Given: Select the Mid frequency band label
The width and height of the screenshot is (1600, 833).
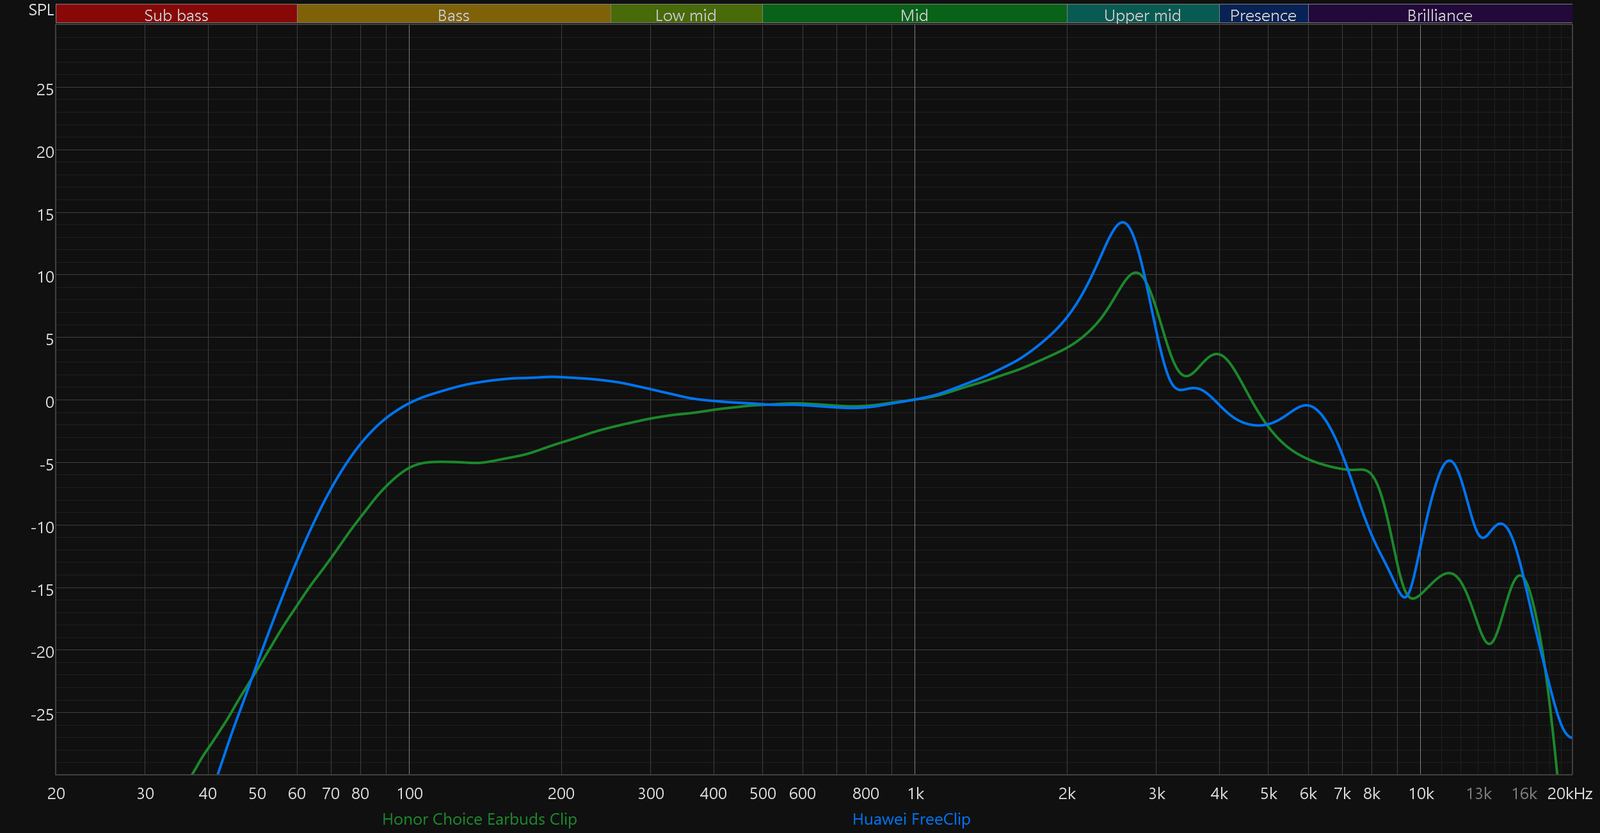Looking at the screenshot, I should (x=914, y=15).
